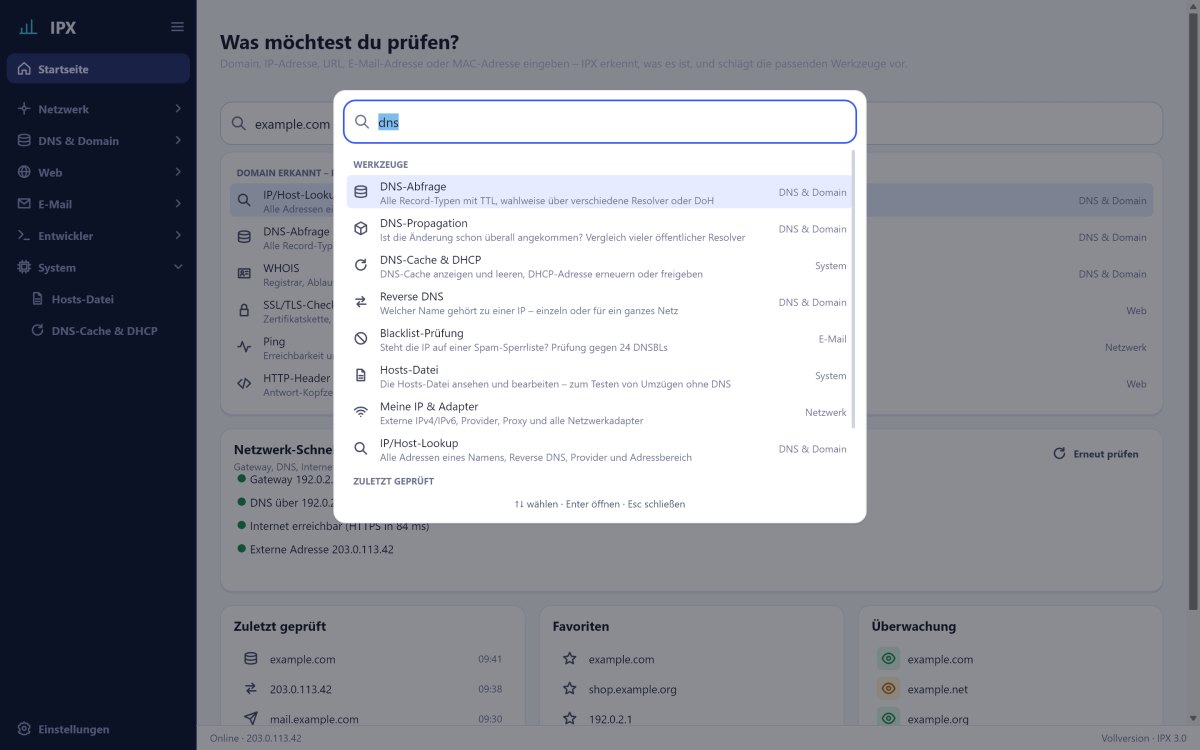Toggle the sidebar hamburger menu icon
This screenshot has height=750, width=1200.
click(x=177, y=27)
